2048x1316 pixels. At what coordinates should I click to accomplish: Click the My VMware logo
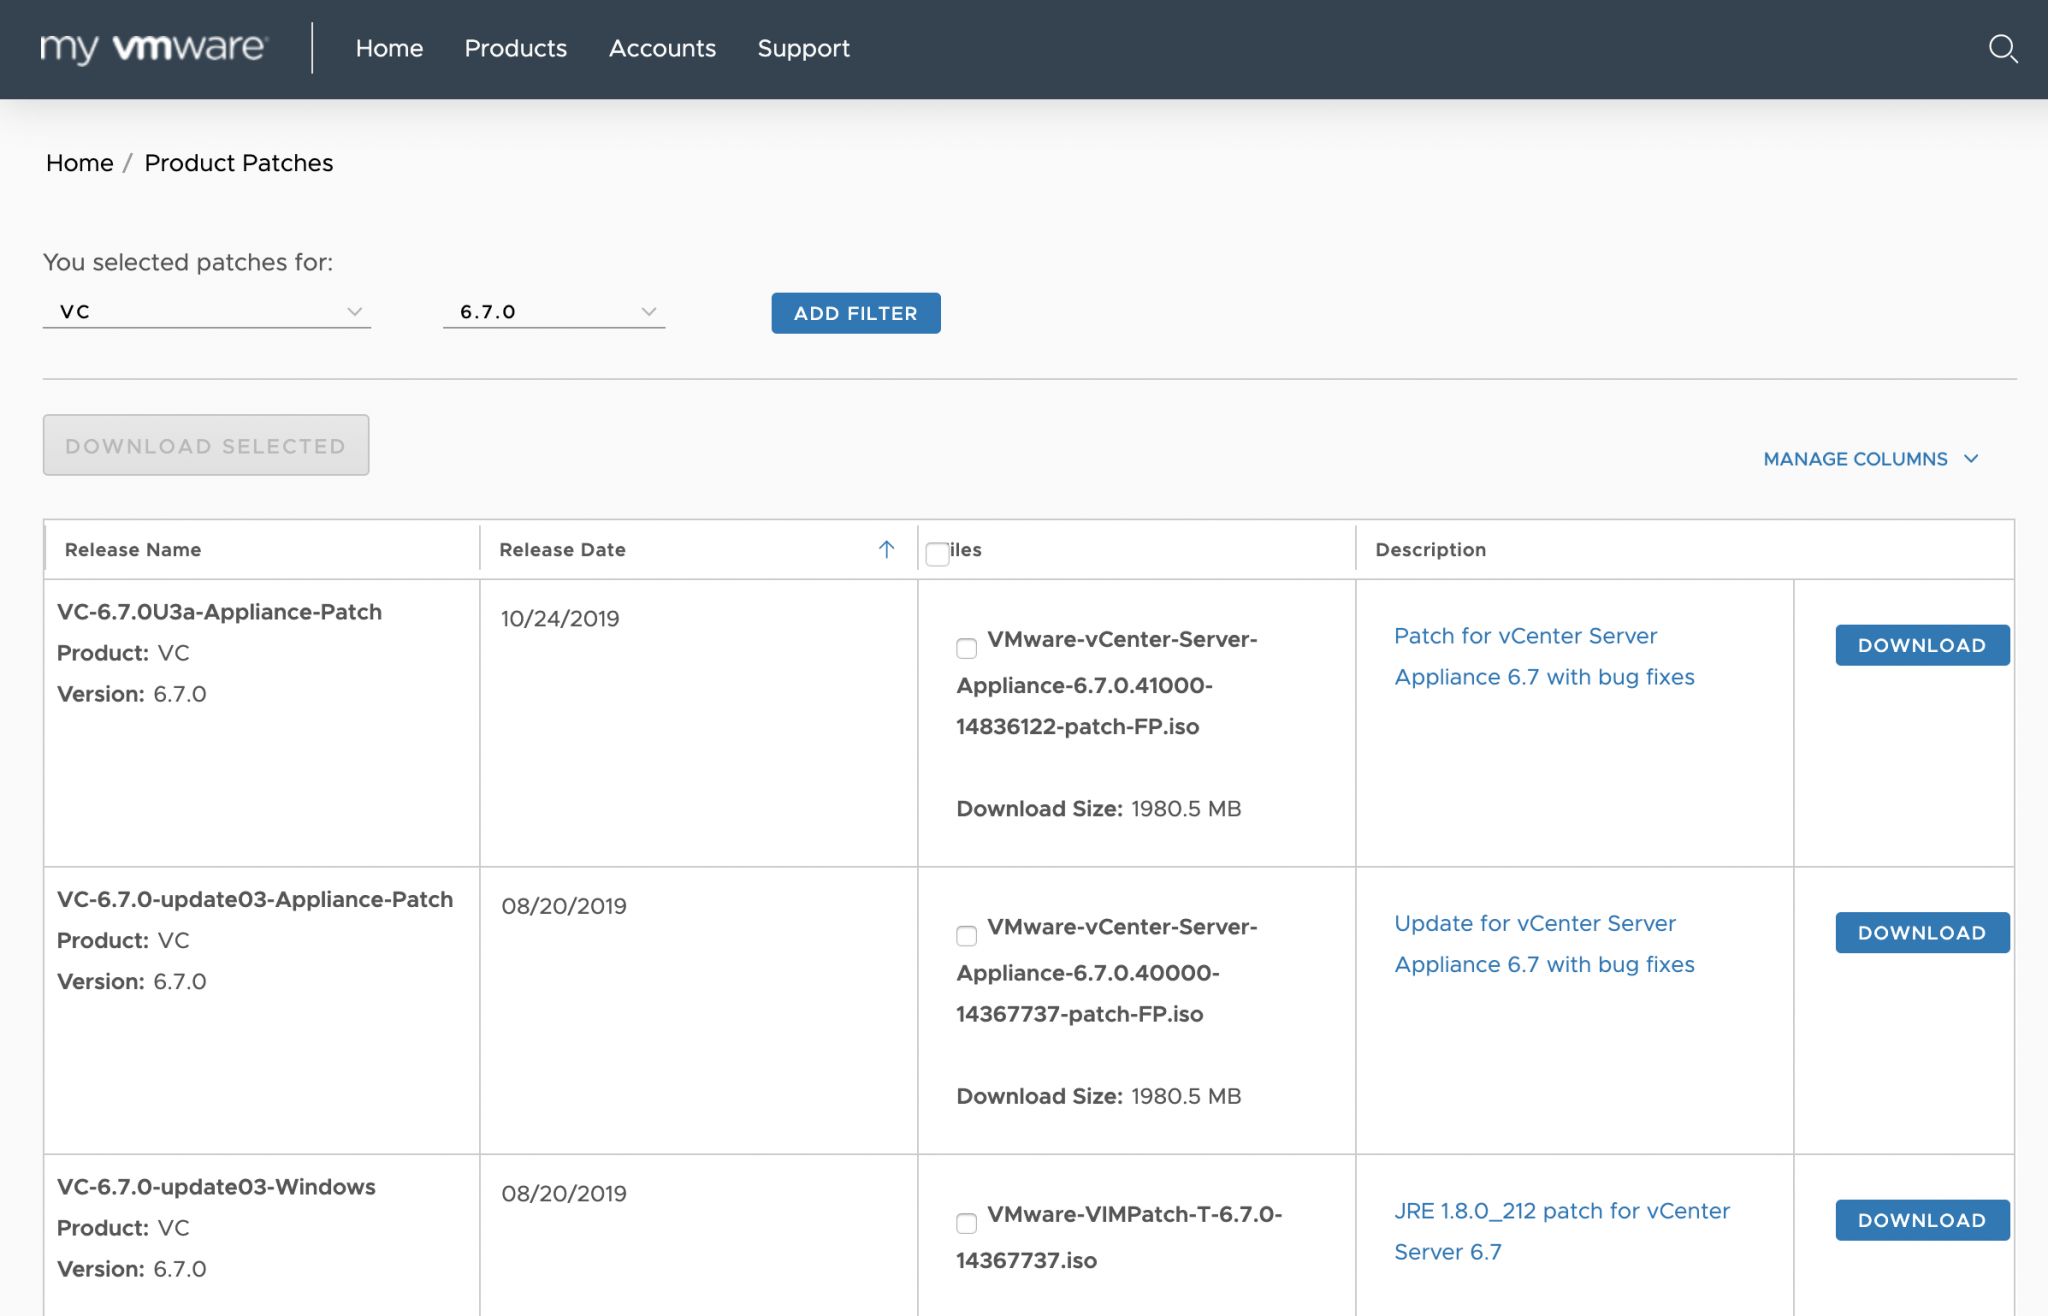[152, 46]
